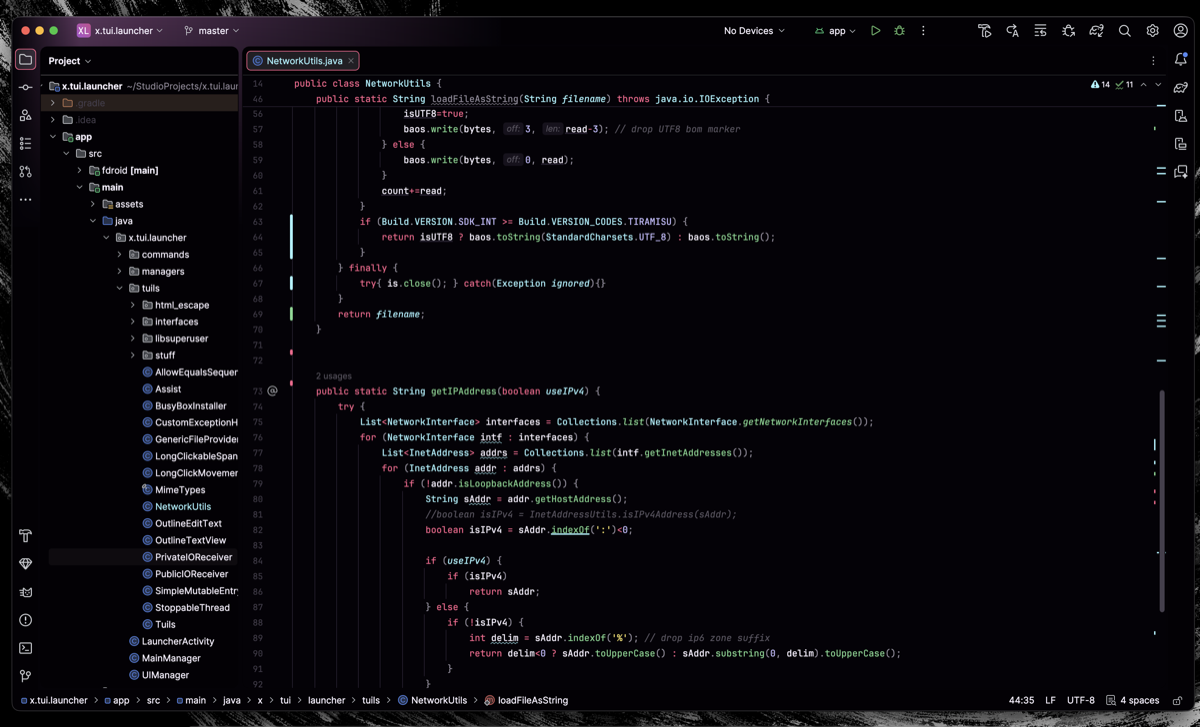Screen dimensions: 1200x727
Task: Open Search Everywhere magnifier
Action: (1125, 31)
